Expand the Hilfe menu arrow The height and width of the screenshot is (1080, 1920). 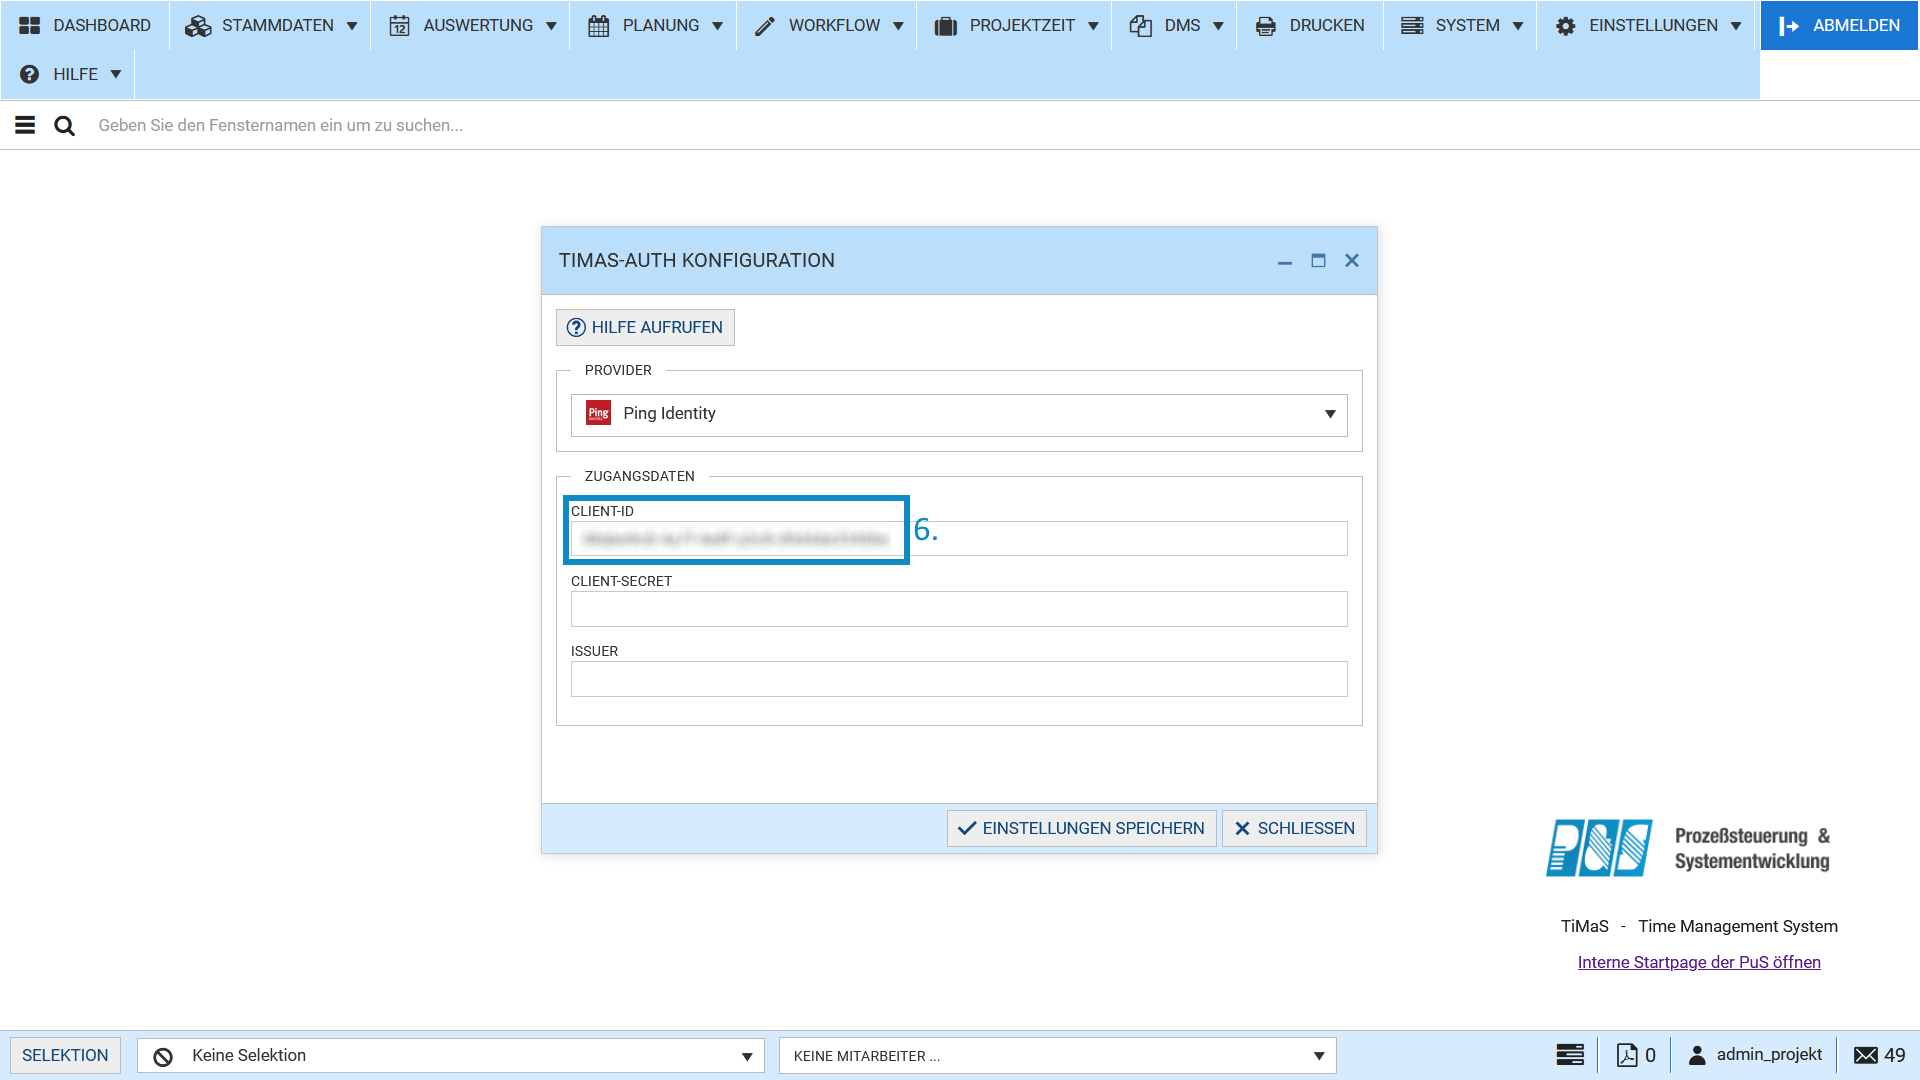coord(116,75)
